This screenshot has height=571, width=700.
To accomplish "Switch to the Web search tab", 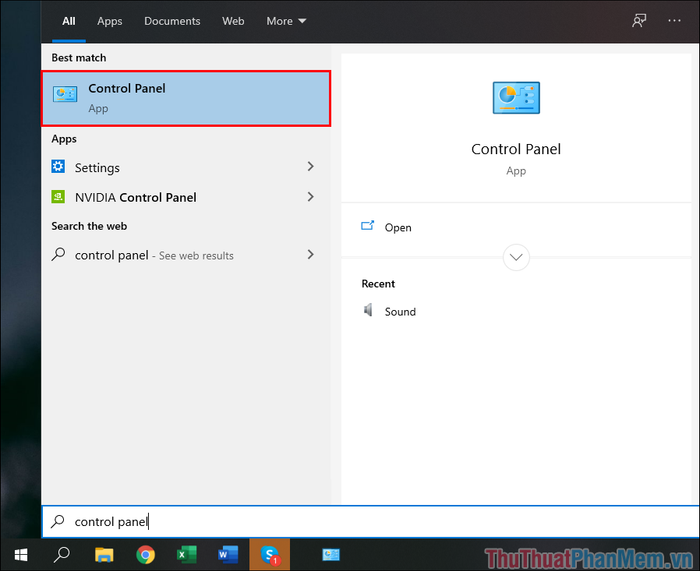I will [x=233, y=21].
